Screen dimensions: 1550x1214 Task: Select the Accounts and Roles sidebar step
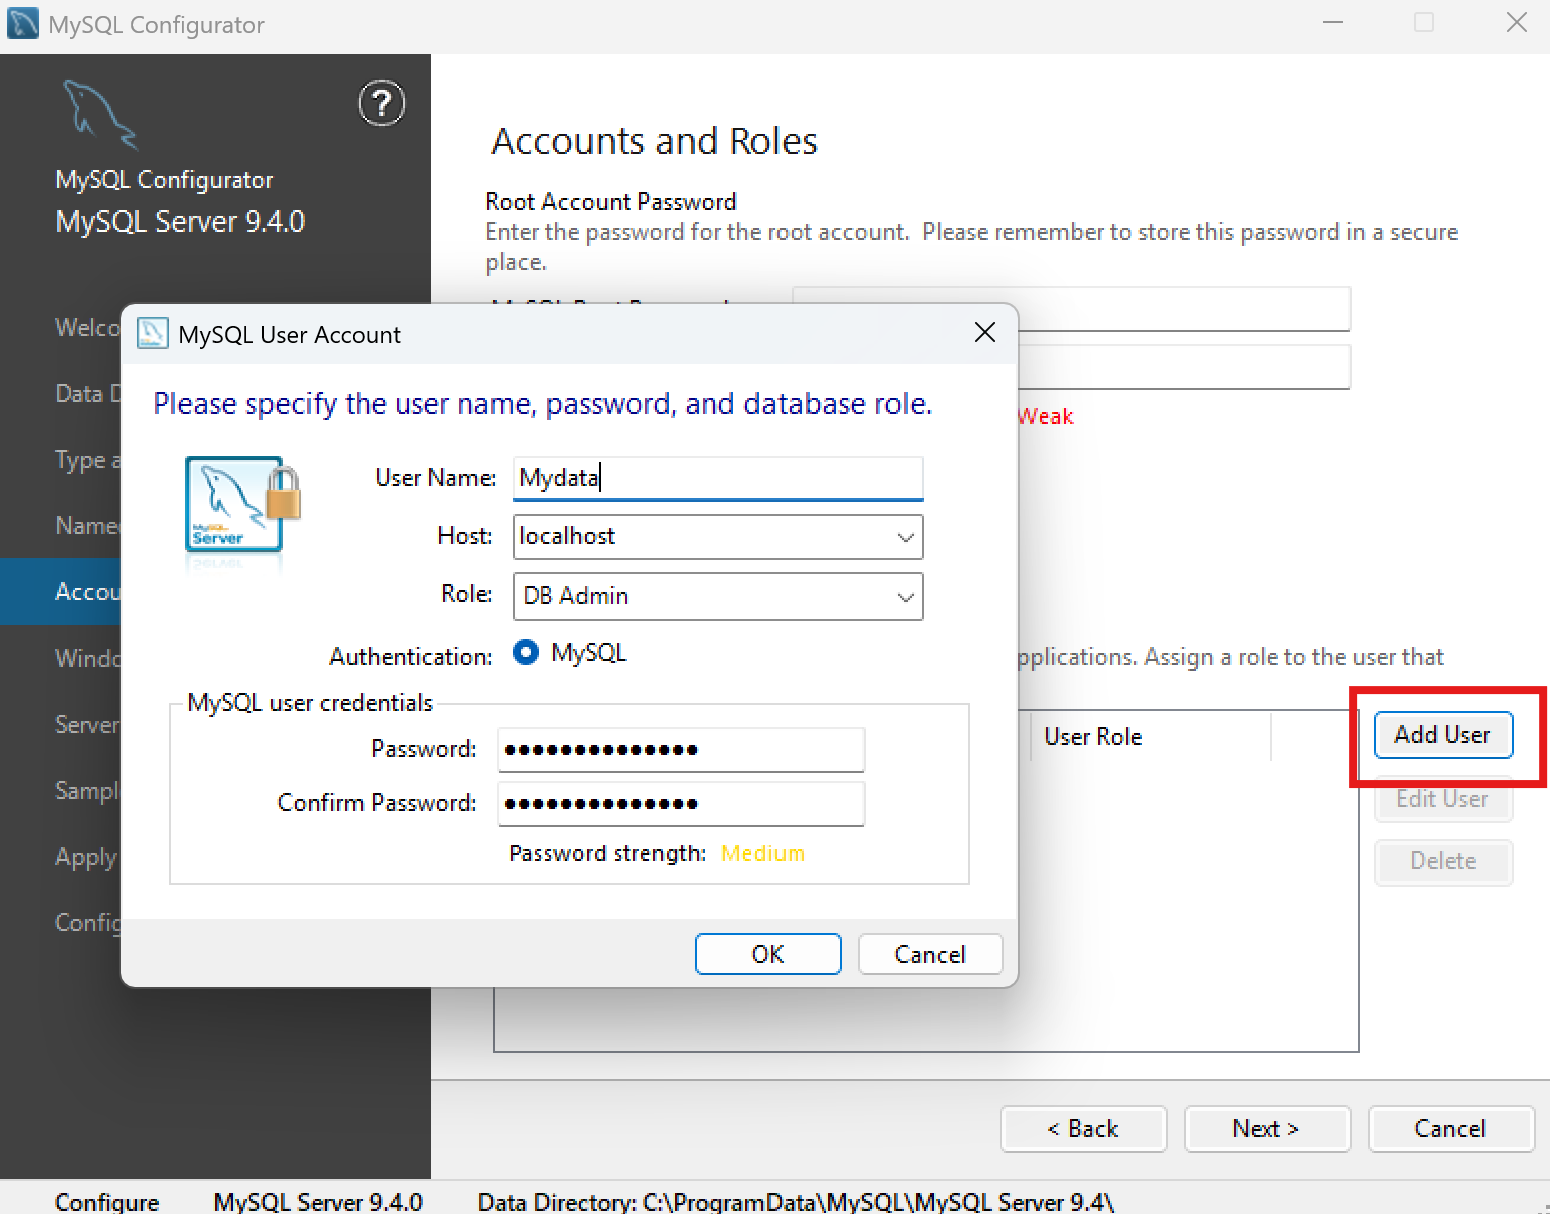60,592
